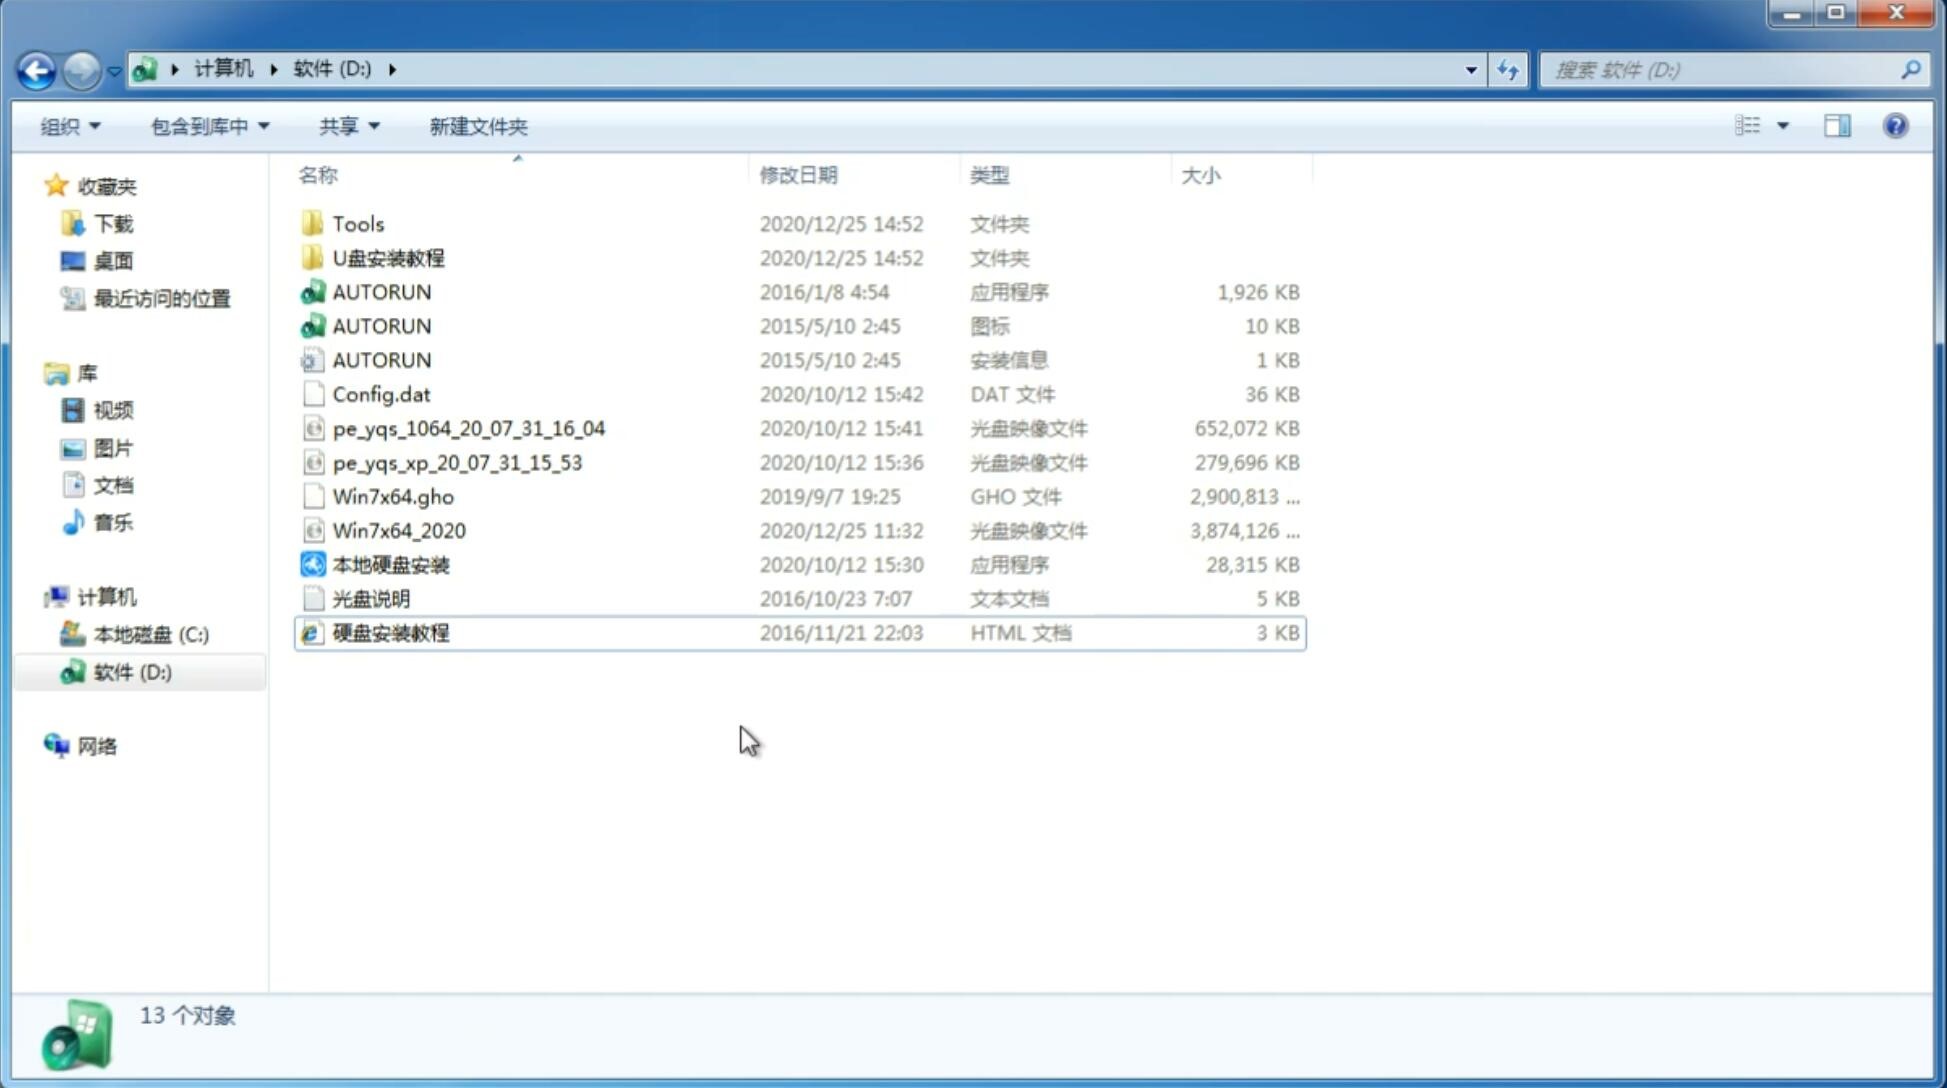Open pe_yqs_1064 disc image file
Screen dimensions: 1947x1088
pyautogui.click(x=468, y=428)
